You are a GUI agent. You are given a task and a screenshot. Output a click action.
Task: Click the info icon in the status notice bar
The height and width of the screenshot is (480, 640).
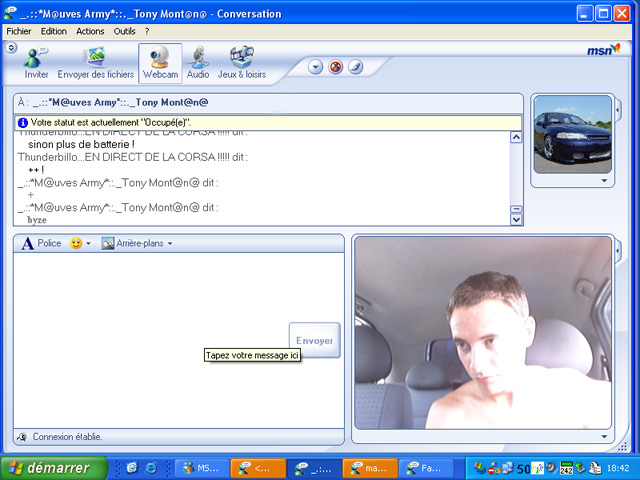[23, 122]
